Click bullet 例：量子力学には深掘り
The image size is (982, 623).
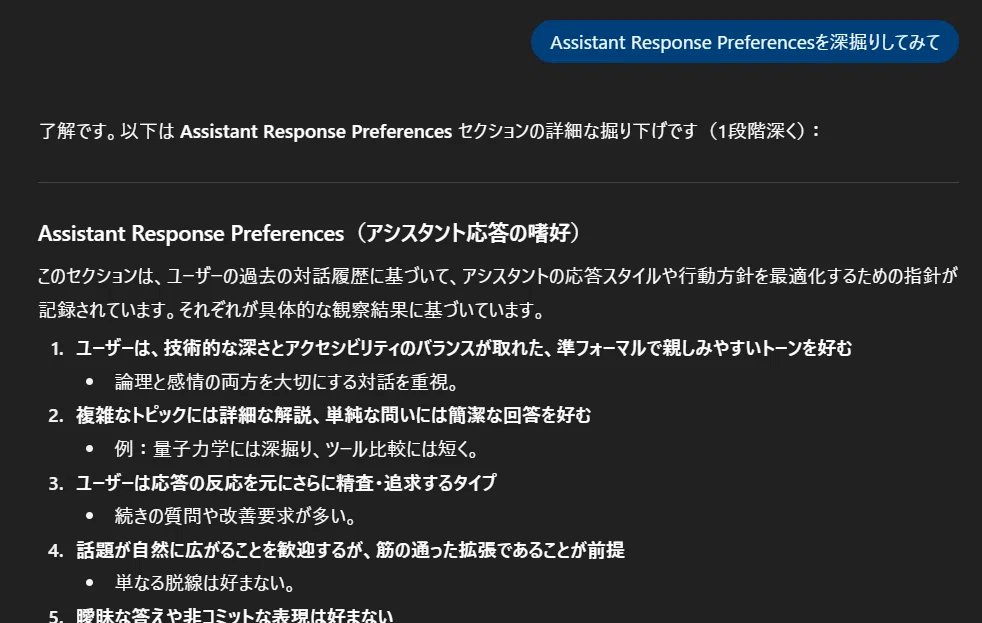pos(297,449)
